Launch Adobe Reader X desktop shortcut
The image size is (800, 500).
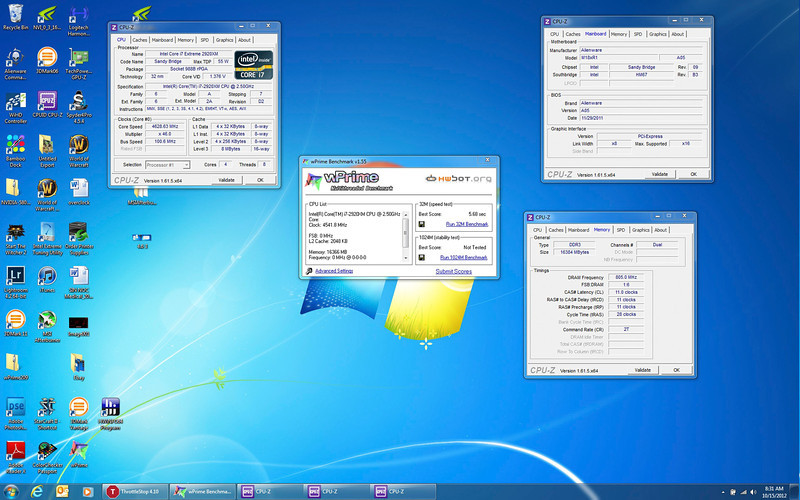tap(15, 457)
